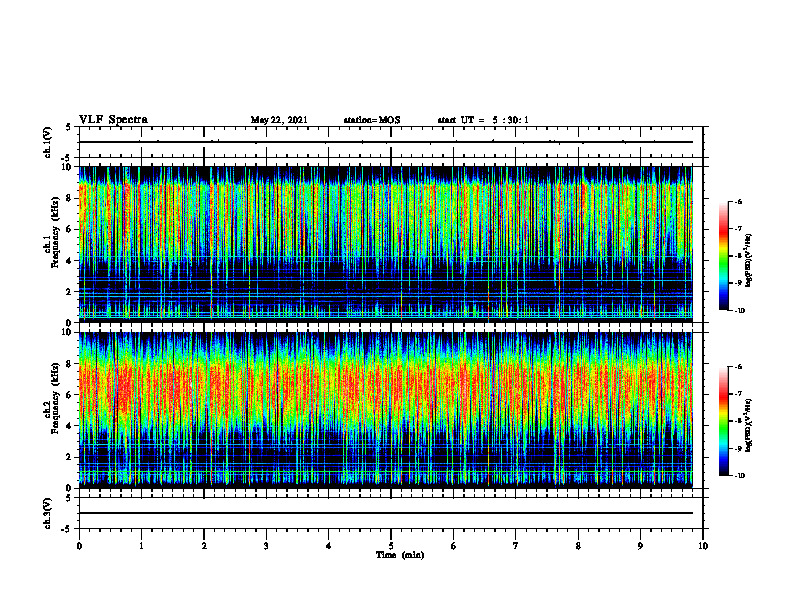Click the "ch.1(V)" axis label
The height and width of the screenshot is (612, 792).
tap(48, 142)
